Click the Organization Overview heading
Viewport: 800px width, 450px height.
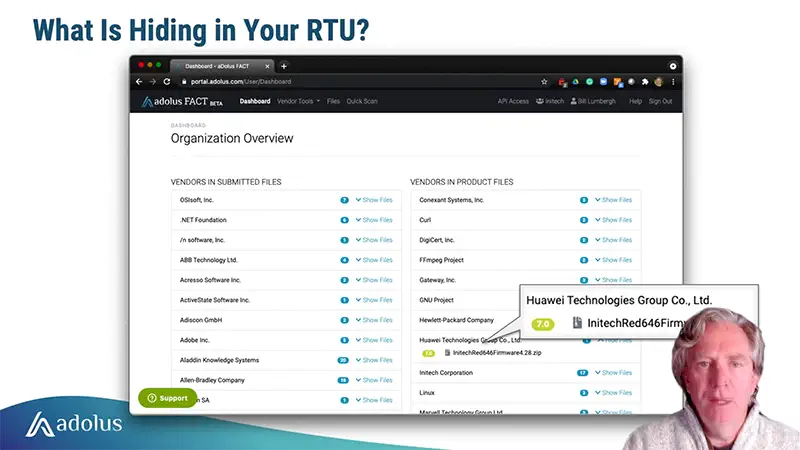[232, 138]
